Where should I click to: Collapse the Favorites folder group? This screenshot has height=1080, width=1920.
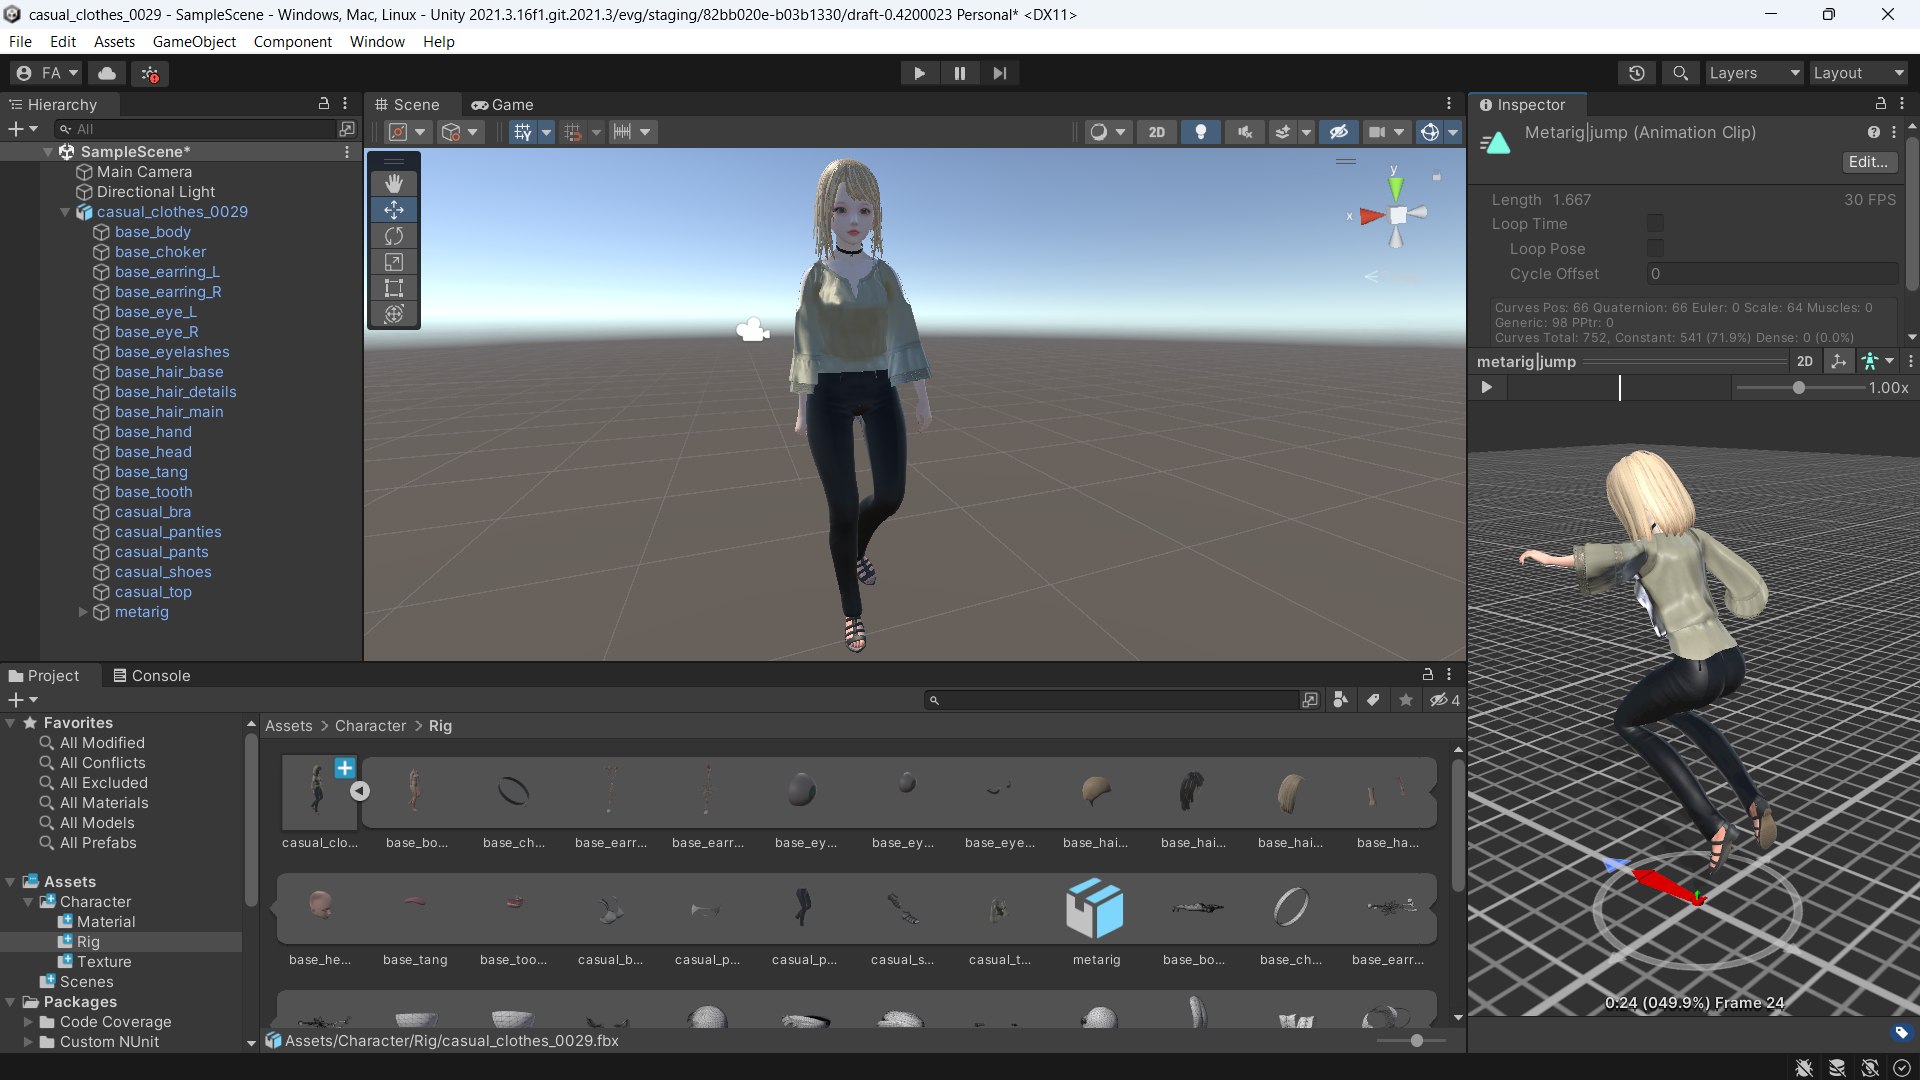point(11,723)
